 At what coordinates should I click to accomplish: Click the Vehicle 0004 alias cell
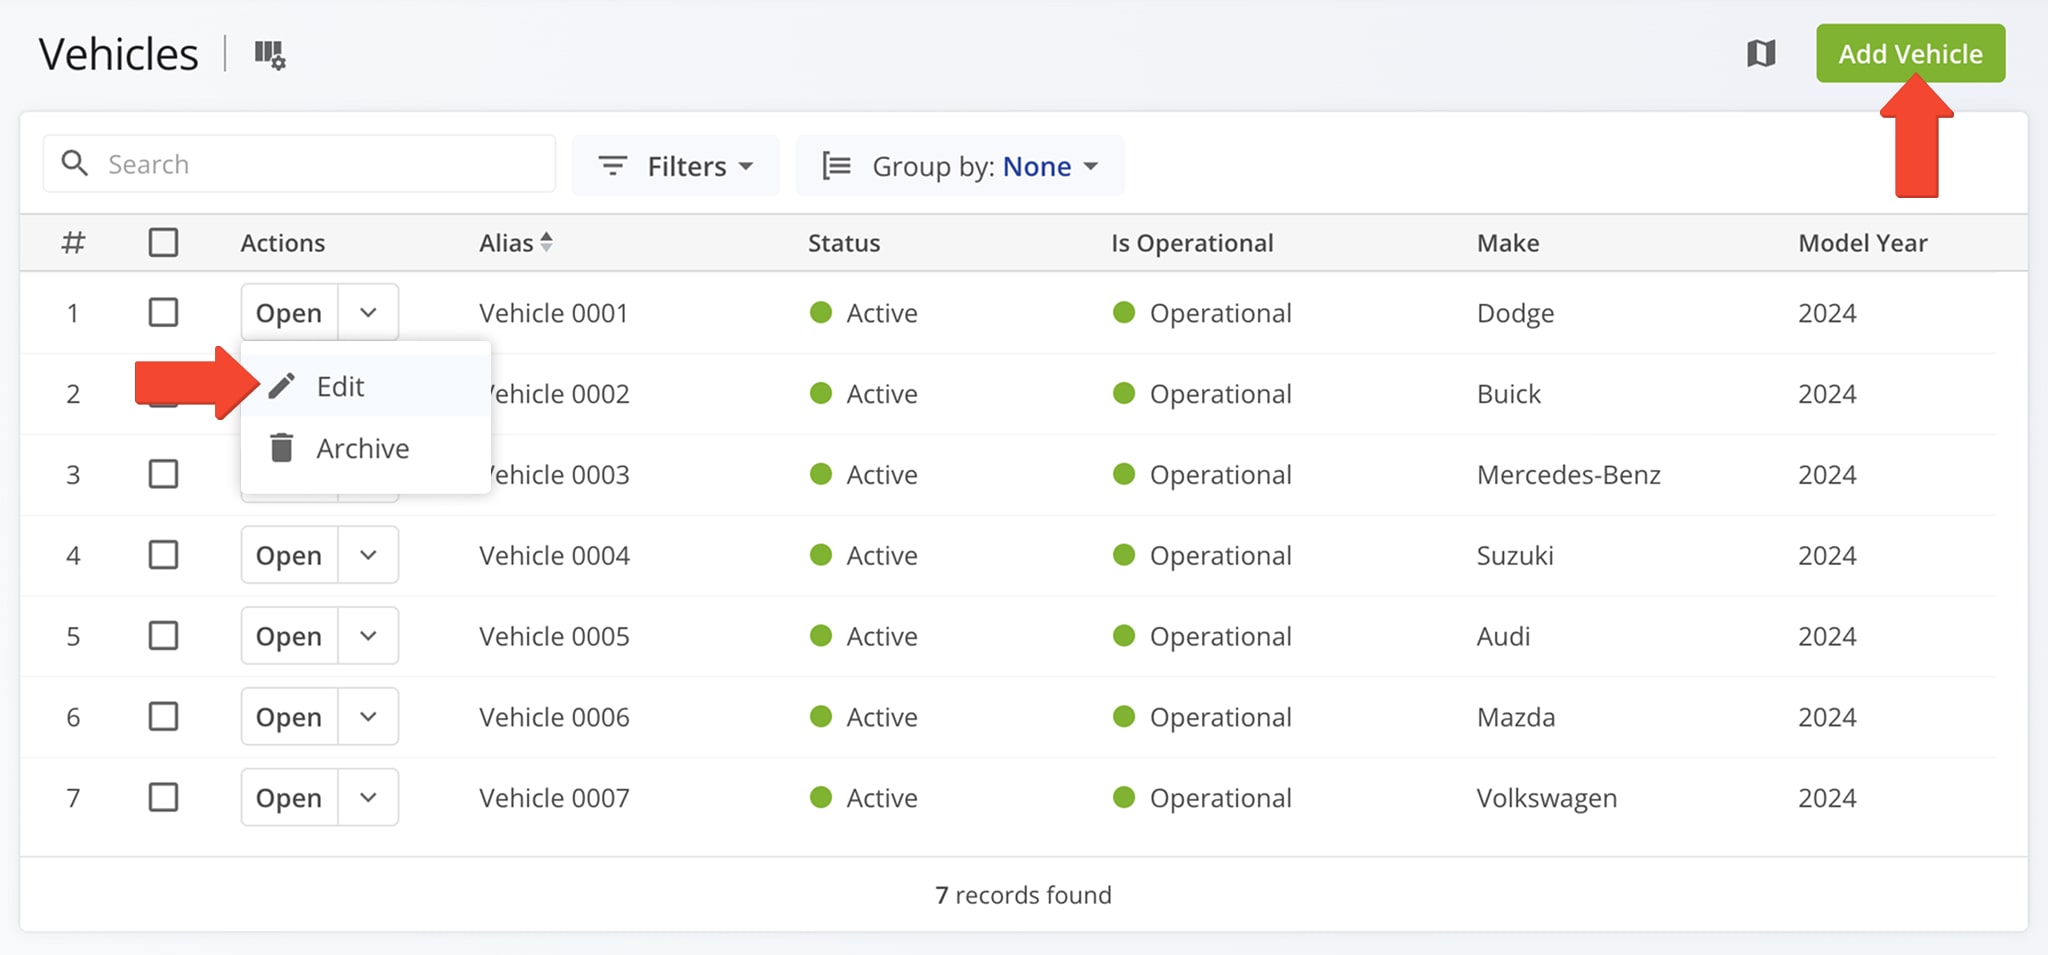click(554, 555)
